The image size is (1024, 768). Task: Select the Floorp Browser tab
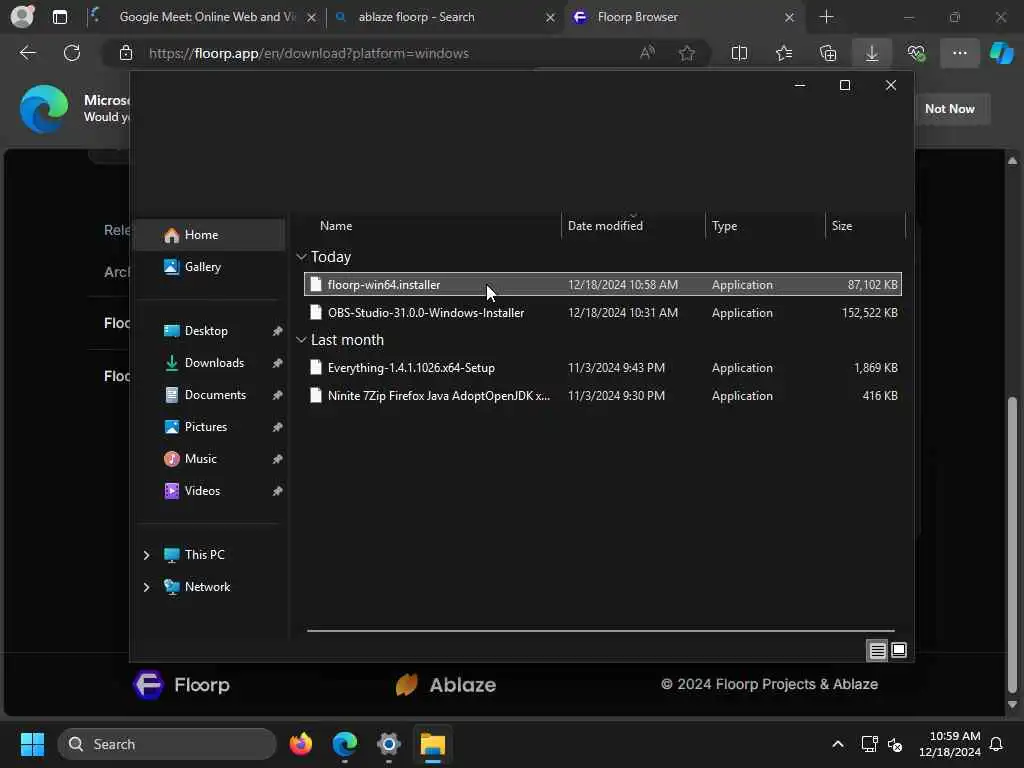click(x=684, y=17)
